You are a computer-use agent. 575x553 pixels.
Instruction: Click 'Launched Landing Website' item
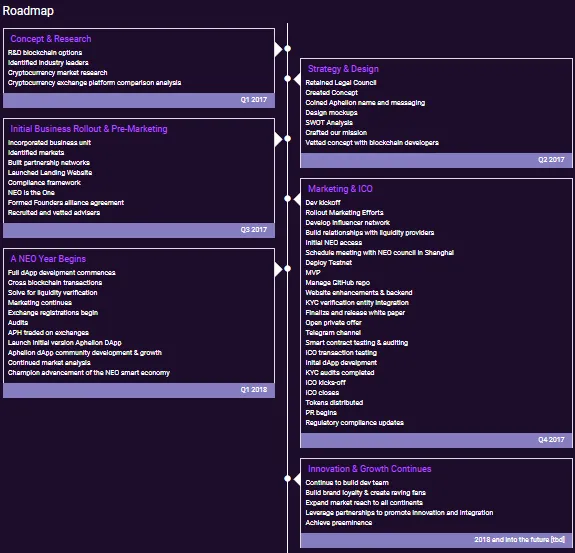(x=50, y=173)
